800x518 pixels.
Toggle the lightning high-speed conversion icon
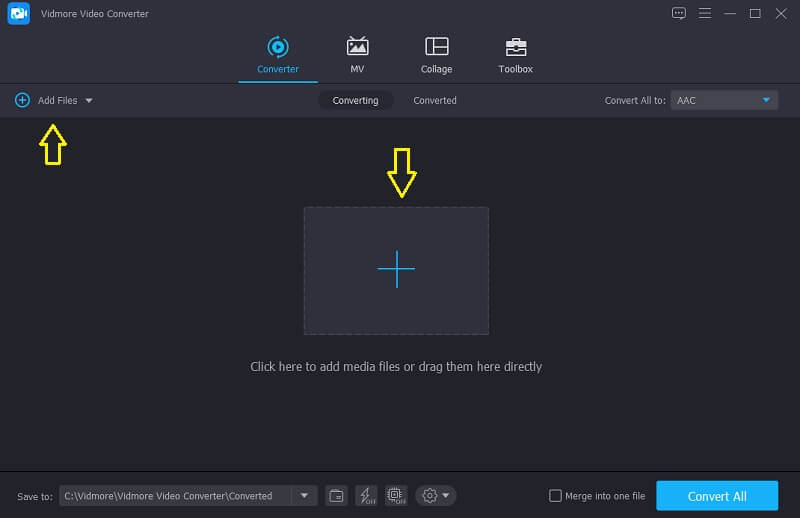point(366,495)
